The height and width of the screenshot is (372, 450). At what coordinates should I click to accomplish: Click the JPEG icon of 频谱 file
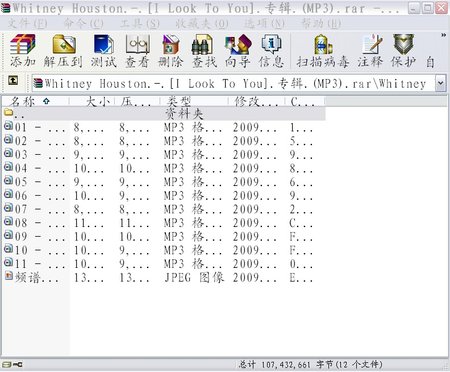[8, 276]
